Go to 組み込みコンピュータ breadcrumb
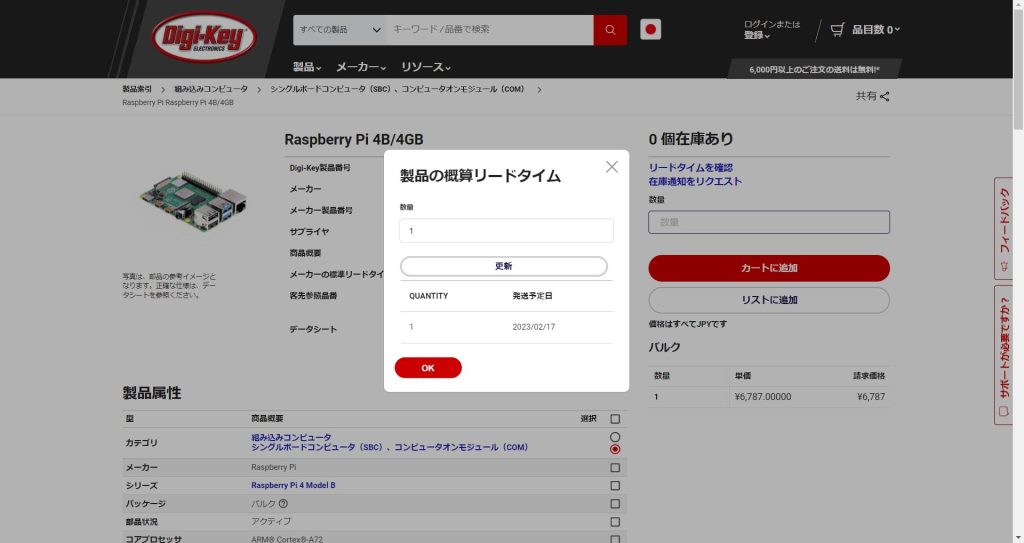This screenshot has height=543, width=1024. [x=211, y=89]
